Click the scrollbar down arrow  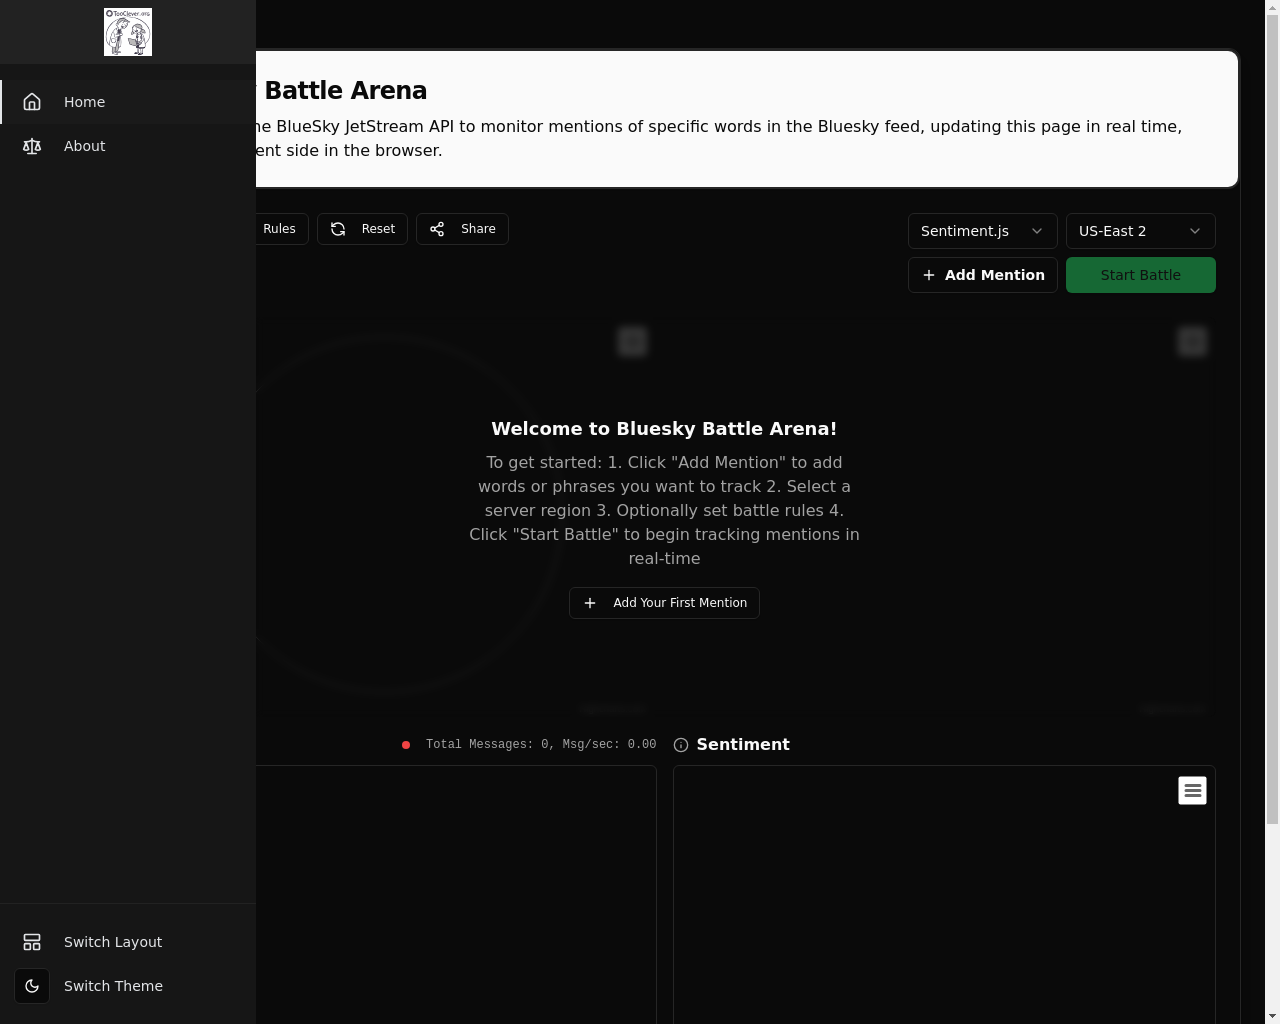tap(1272, 1016)
